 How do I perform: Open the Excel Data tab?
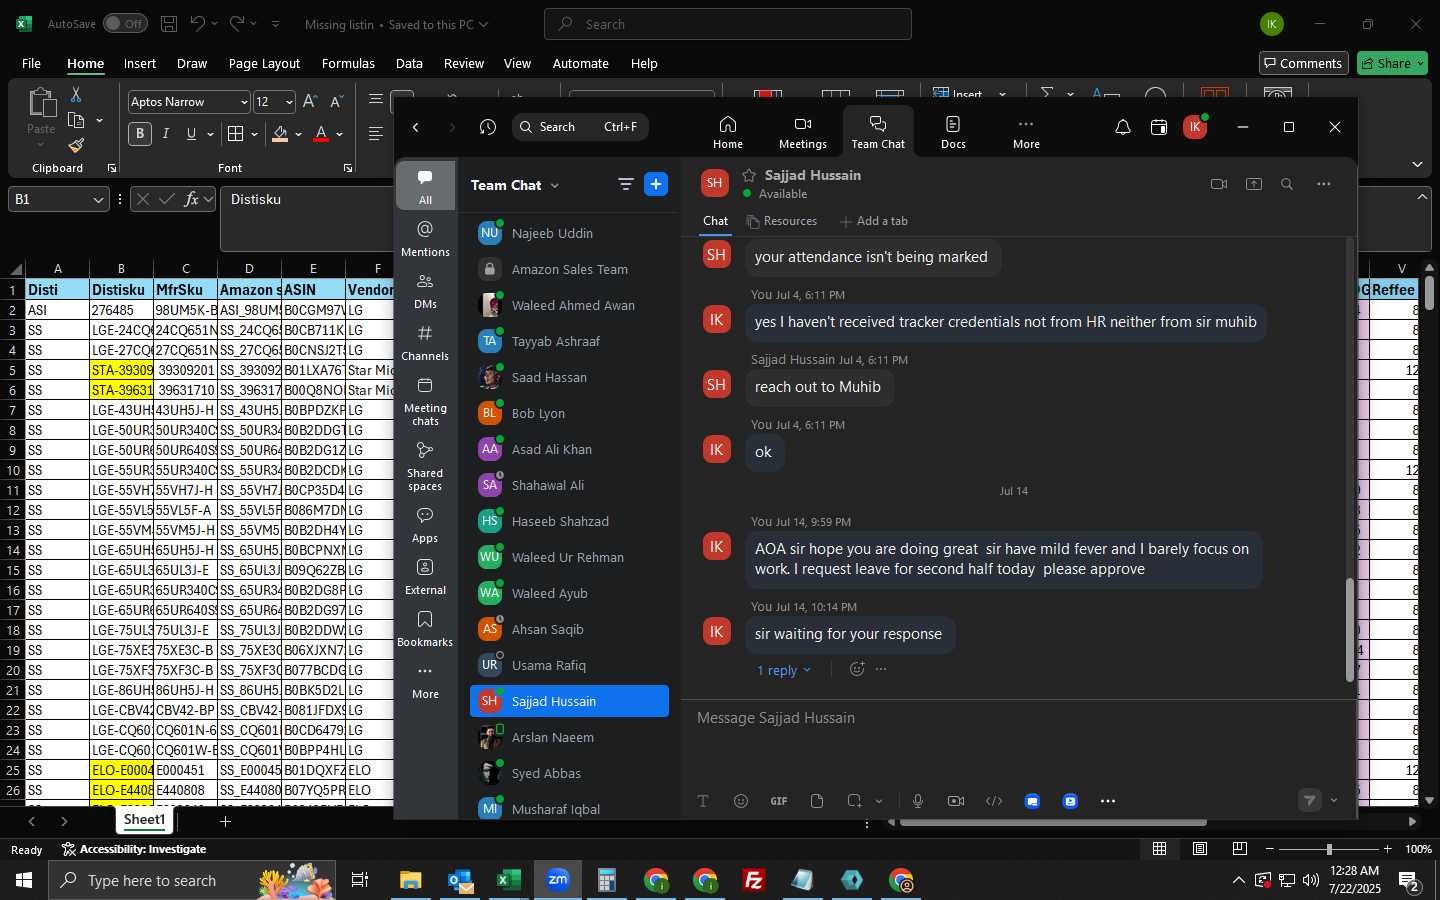(409, 63)
